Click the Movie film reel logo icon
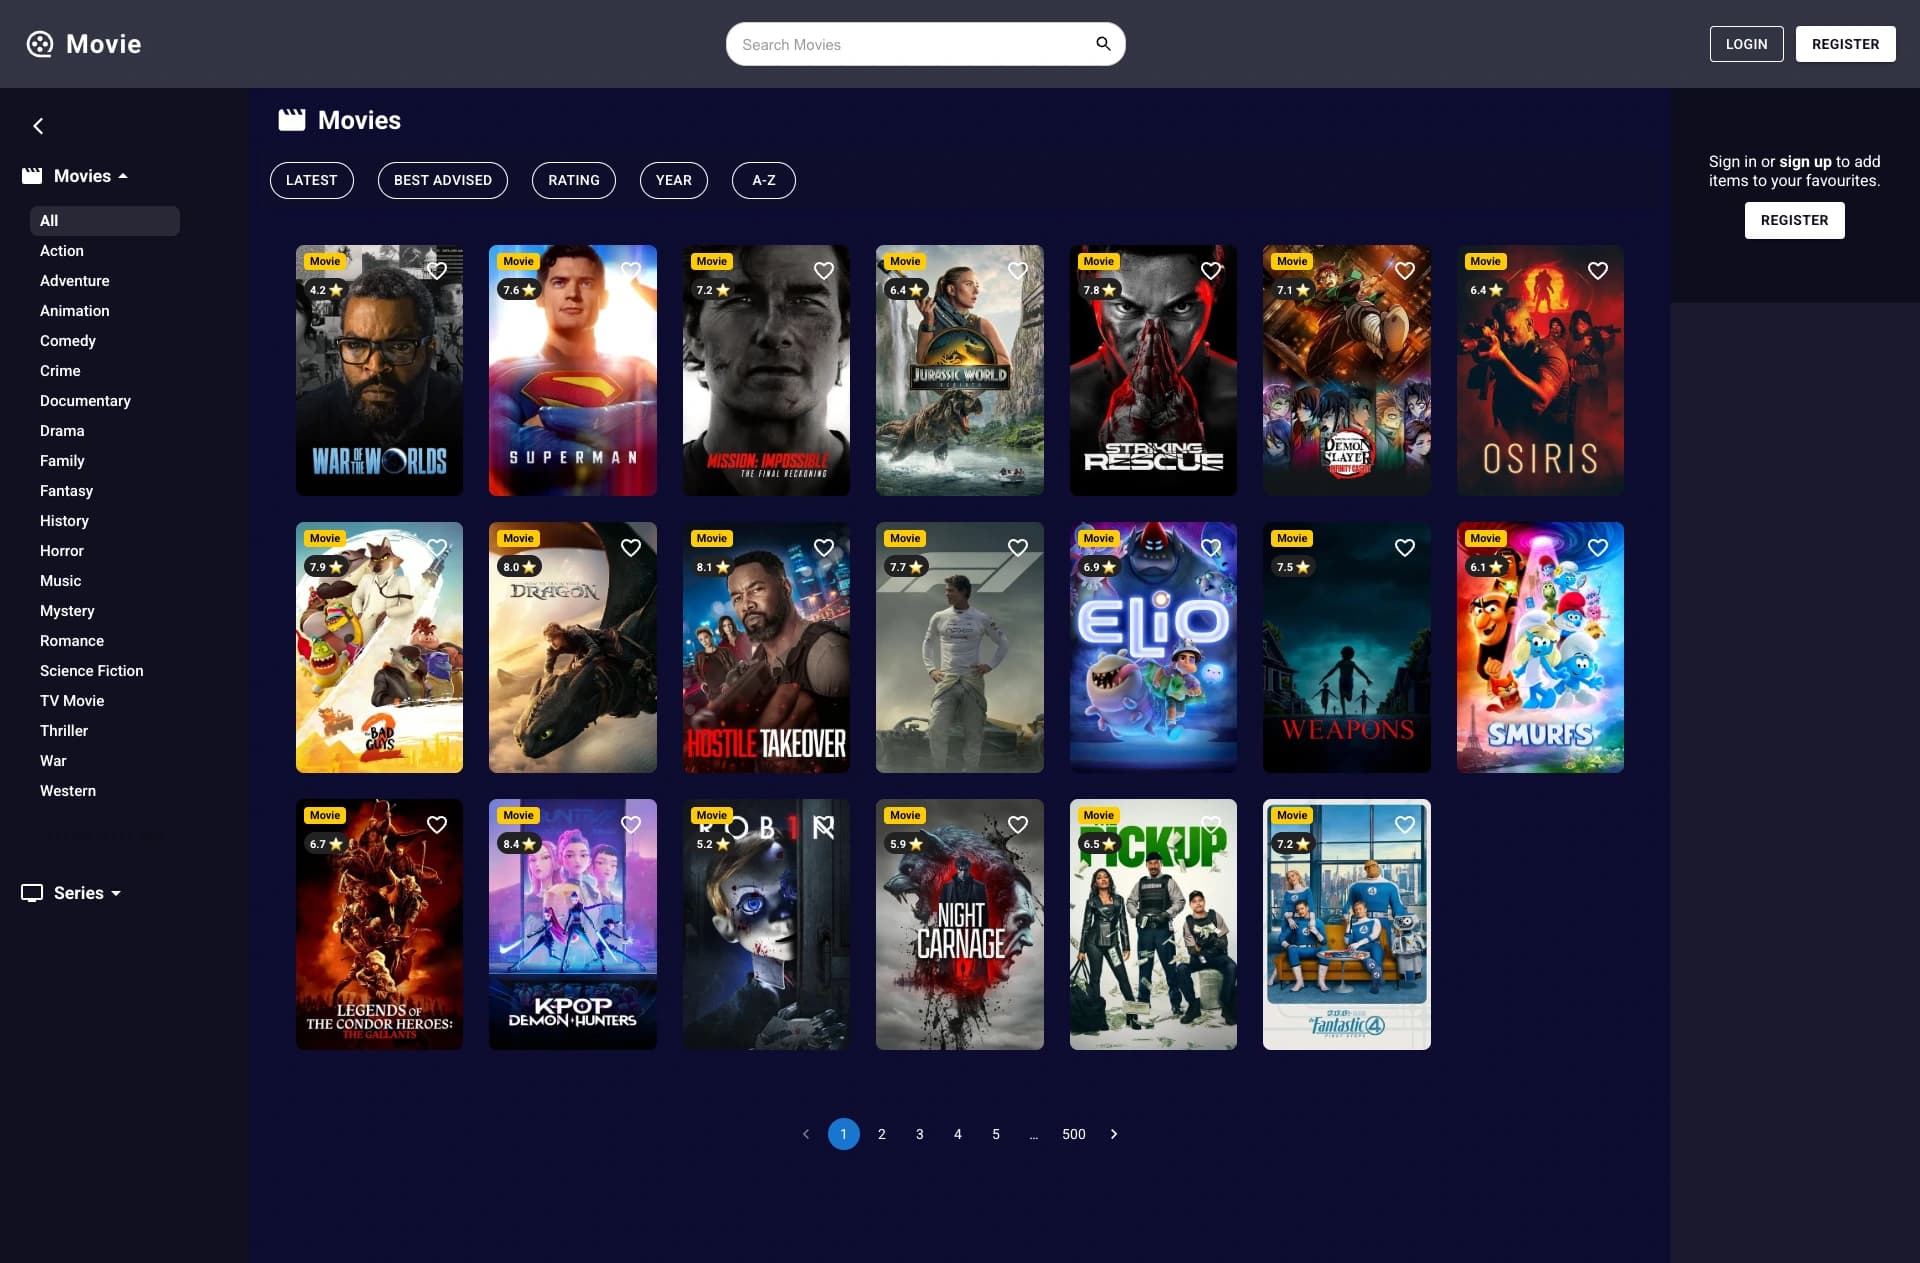Screen dimensions: 1920x1263 [40, 44]
